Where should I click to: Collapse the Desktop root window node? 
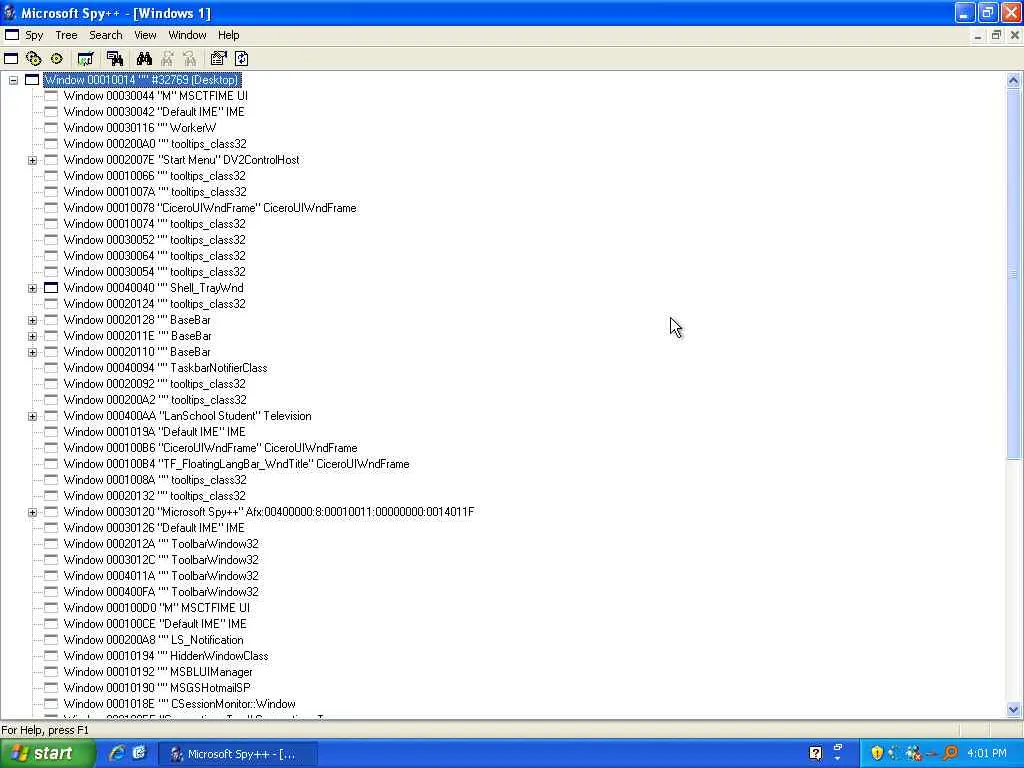13,80
